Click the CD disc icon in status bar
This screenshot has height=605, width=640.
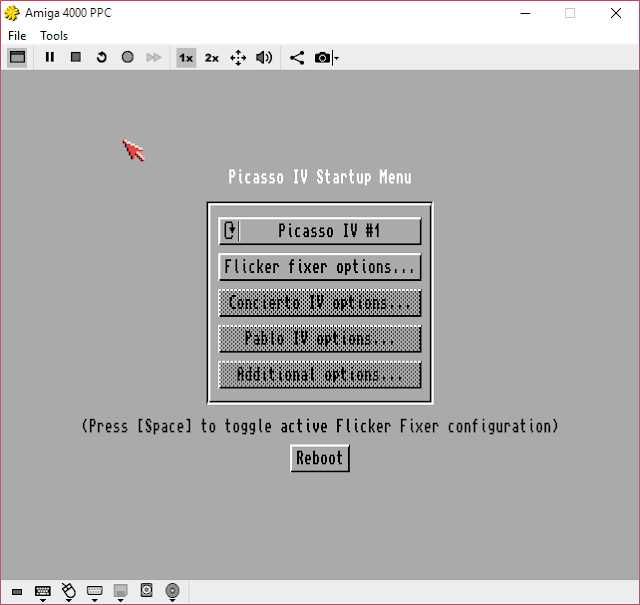[x=172, y=590]
